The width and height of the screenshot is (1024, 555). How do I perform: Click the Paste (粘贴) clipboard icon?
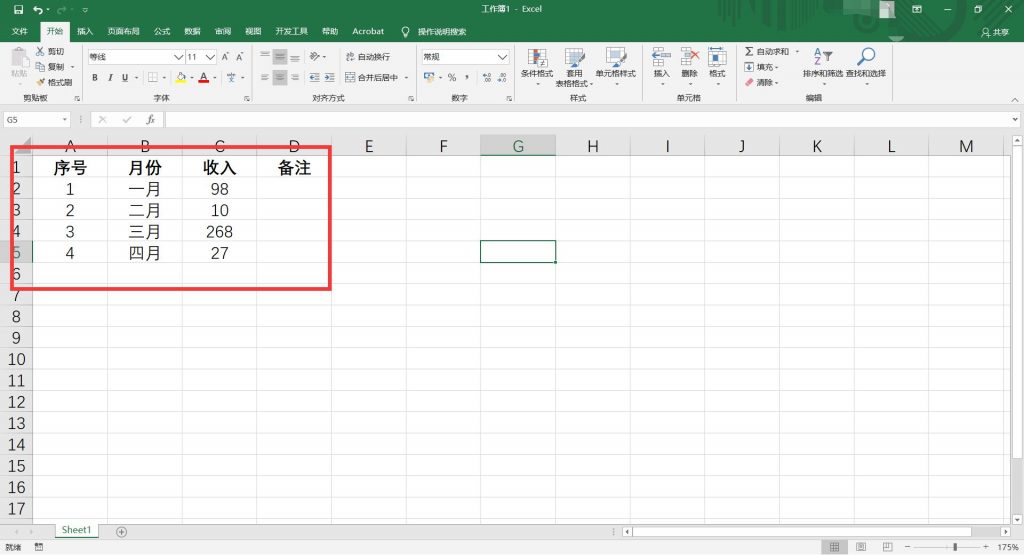pos(20,59)
